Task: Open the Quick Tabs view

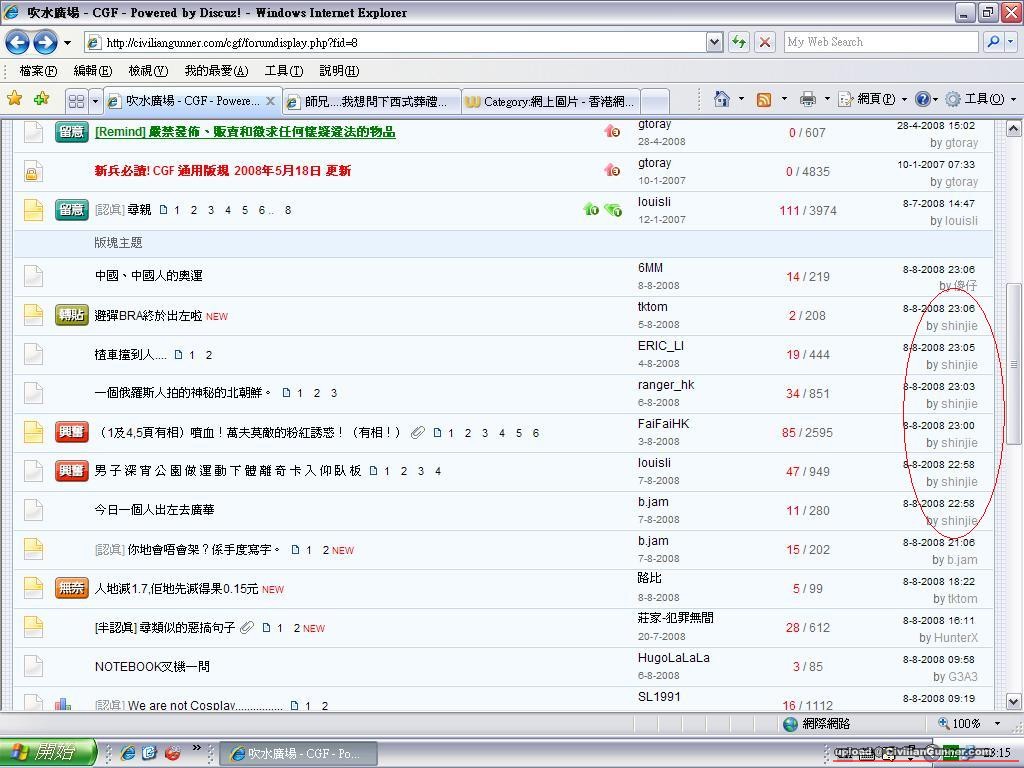Action: (x=76, y=101)
